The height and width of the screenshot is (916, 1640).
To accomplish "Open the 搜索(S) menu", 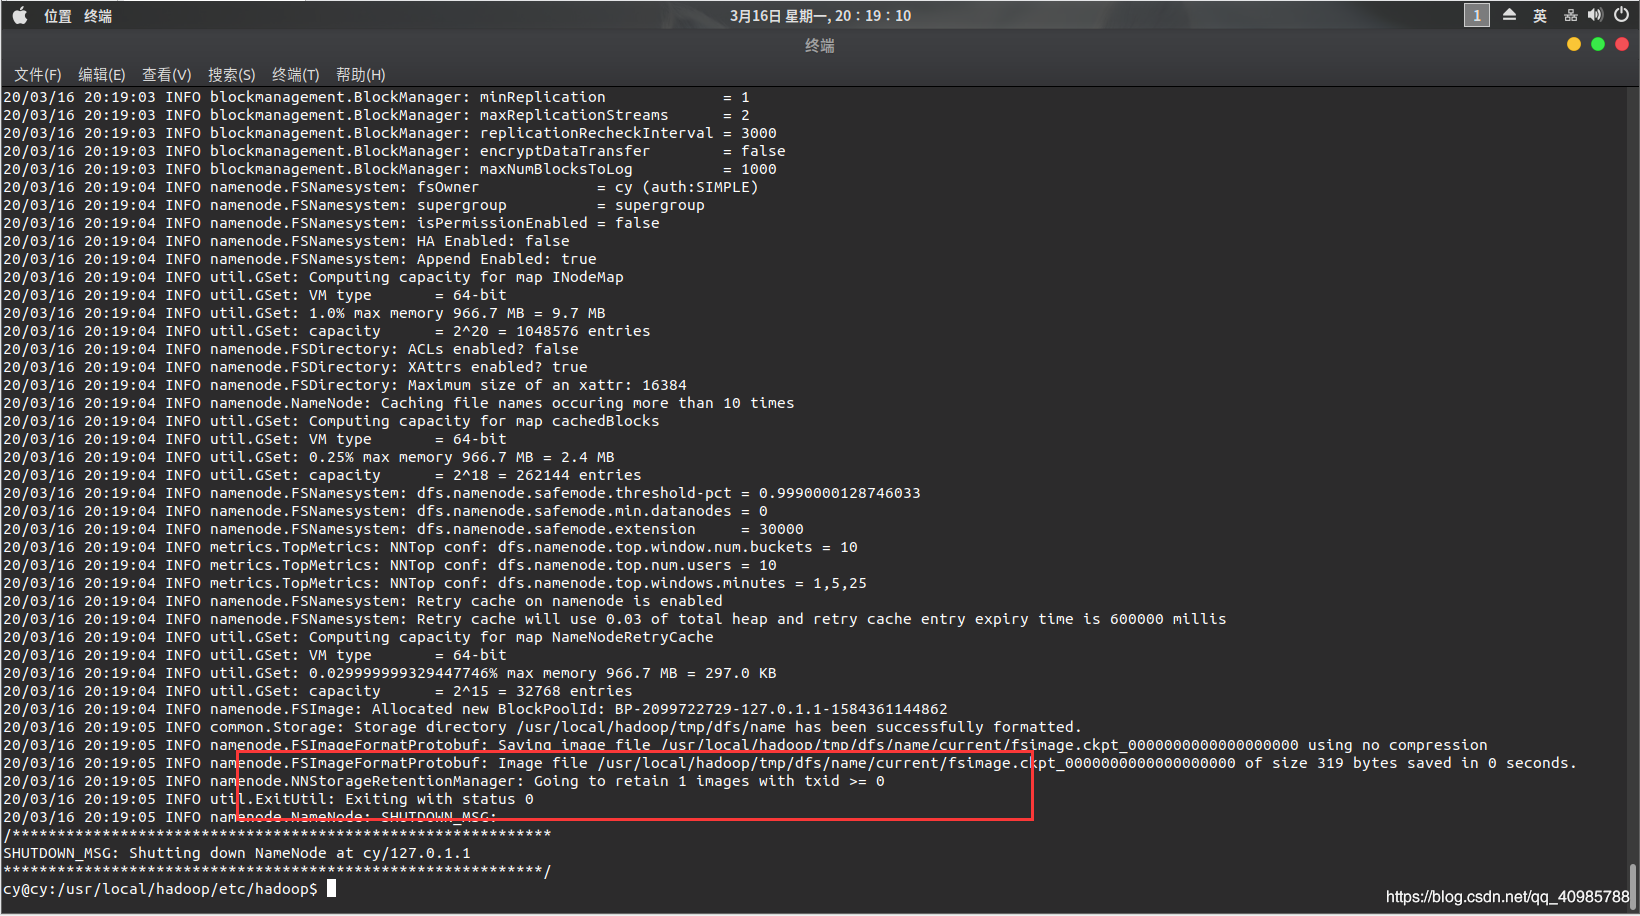I will 232,75.
